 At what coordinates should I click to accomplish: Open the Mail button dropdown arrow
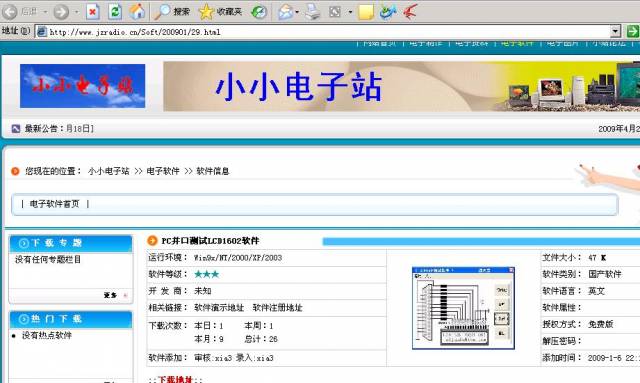click(x=297, y=12)
